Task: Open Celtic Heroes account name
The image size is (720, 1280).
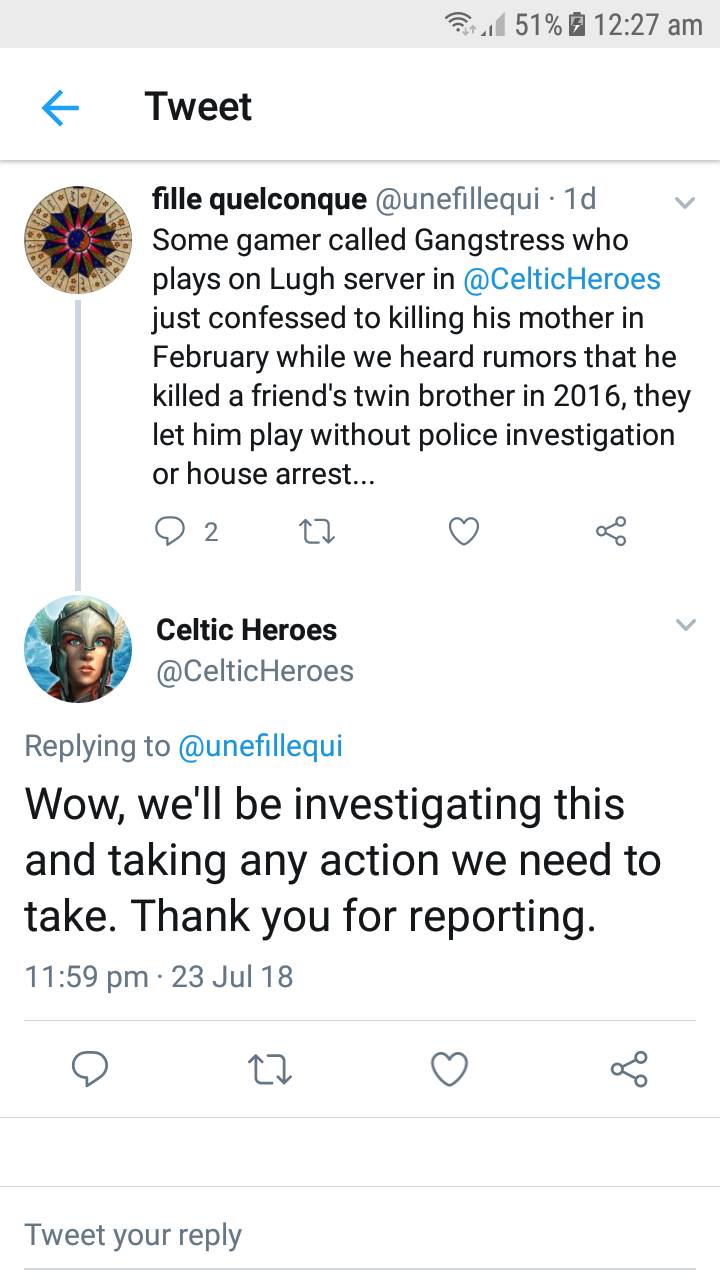Action: pyautogui.click(x=247, y=630)
